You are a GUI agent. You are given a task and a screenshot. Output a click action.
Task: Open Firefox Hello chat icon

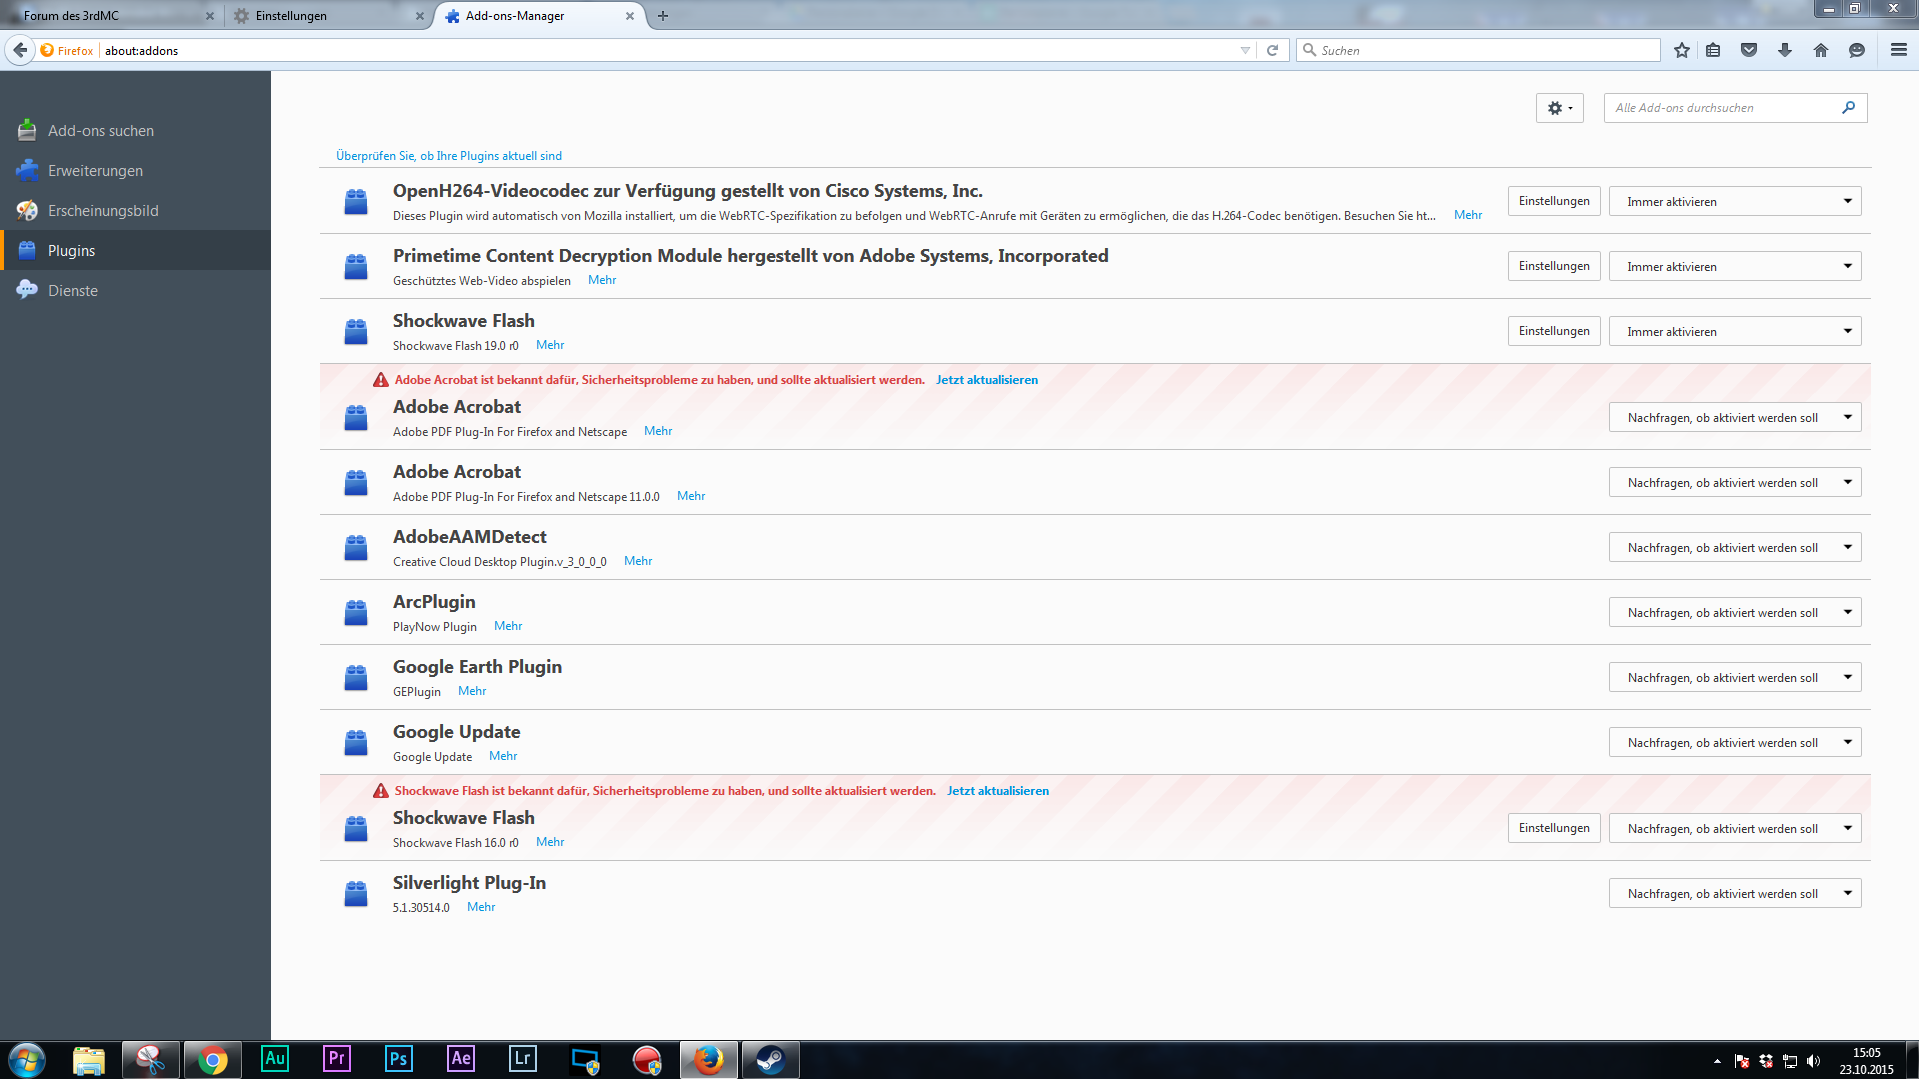coord(1857,50)
